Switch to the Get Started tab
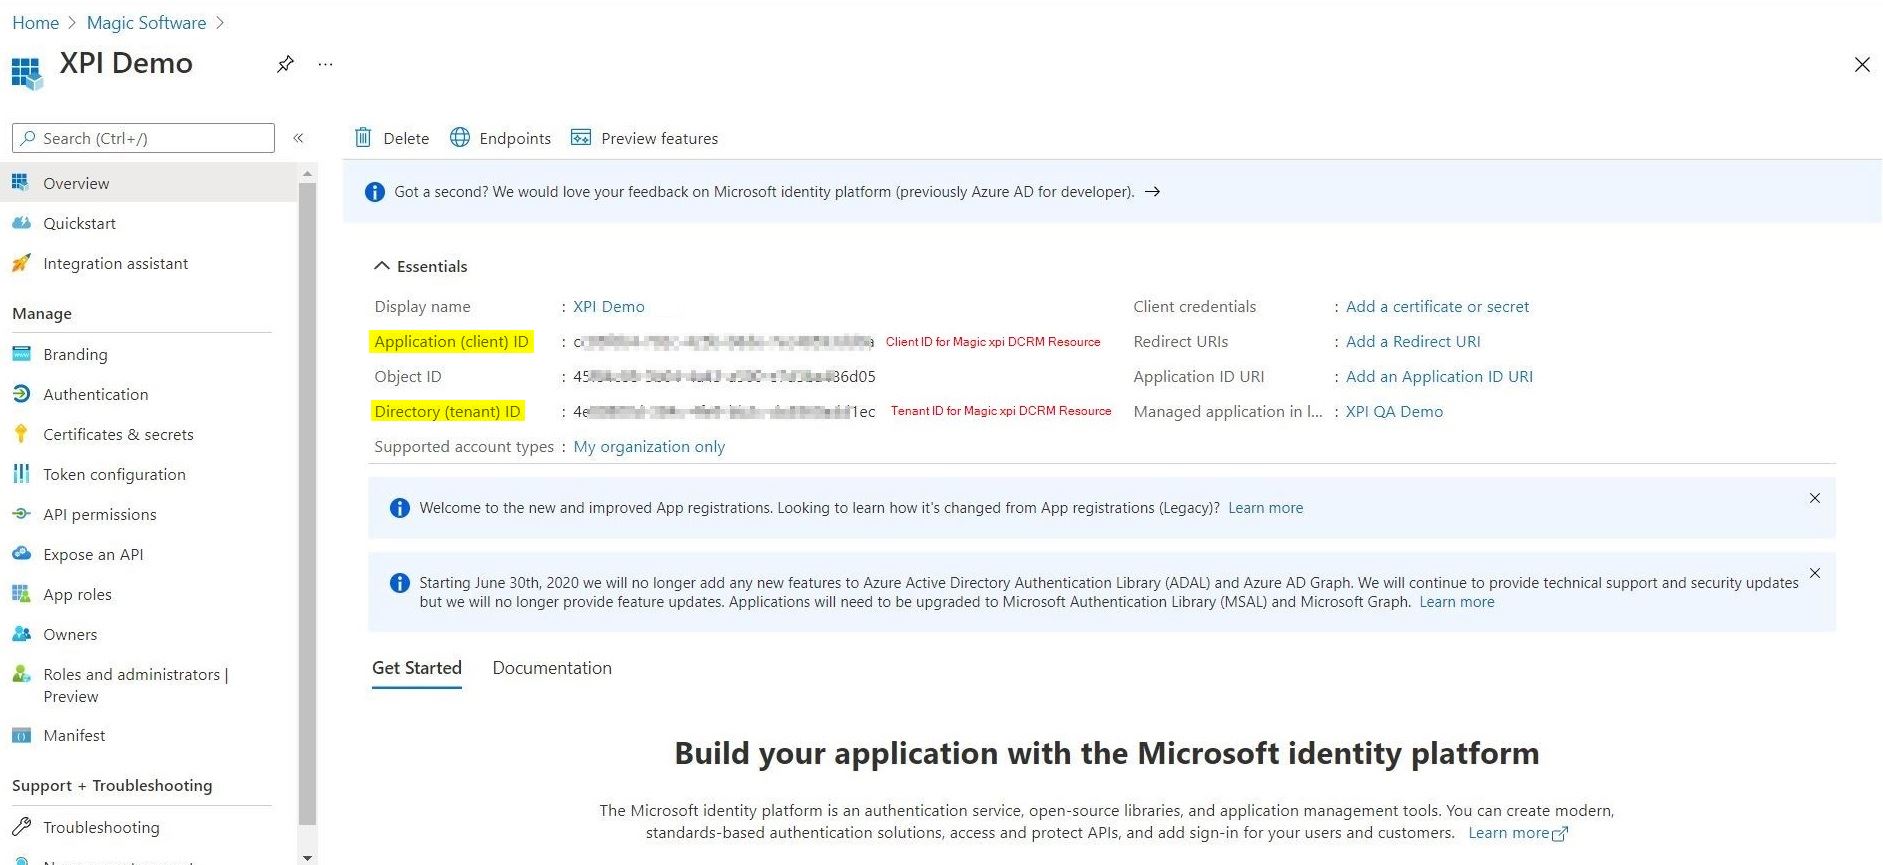This screenshot has width=1883, height=865. pos(417,668)
